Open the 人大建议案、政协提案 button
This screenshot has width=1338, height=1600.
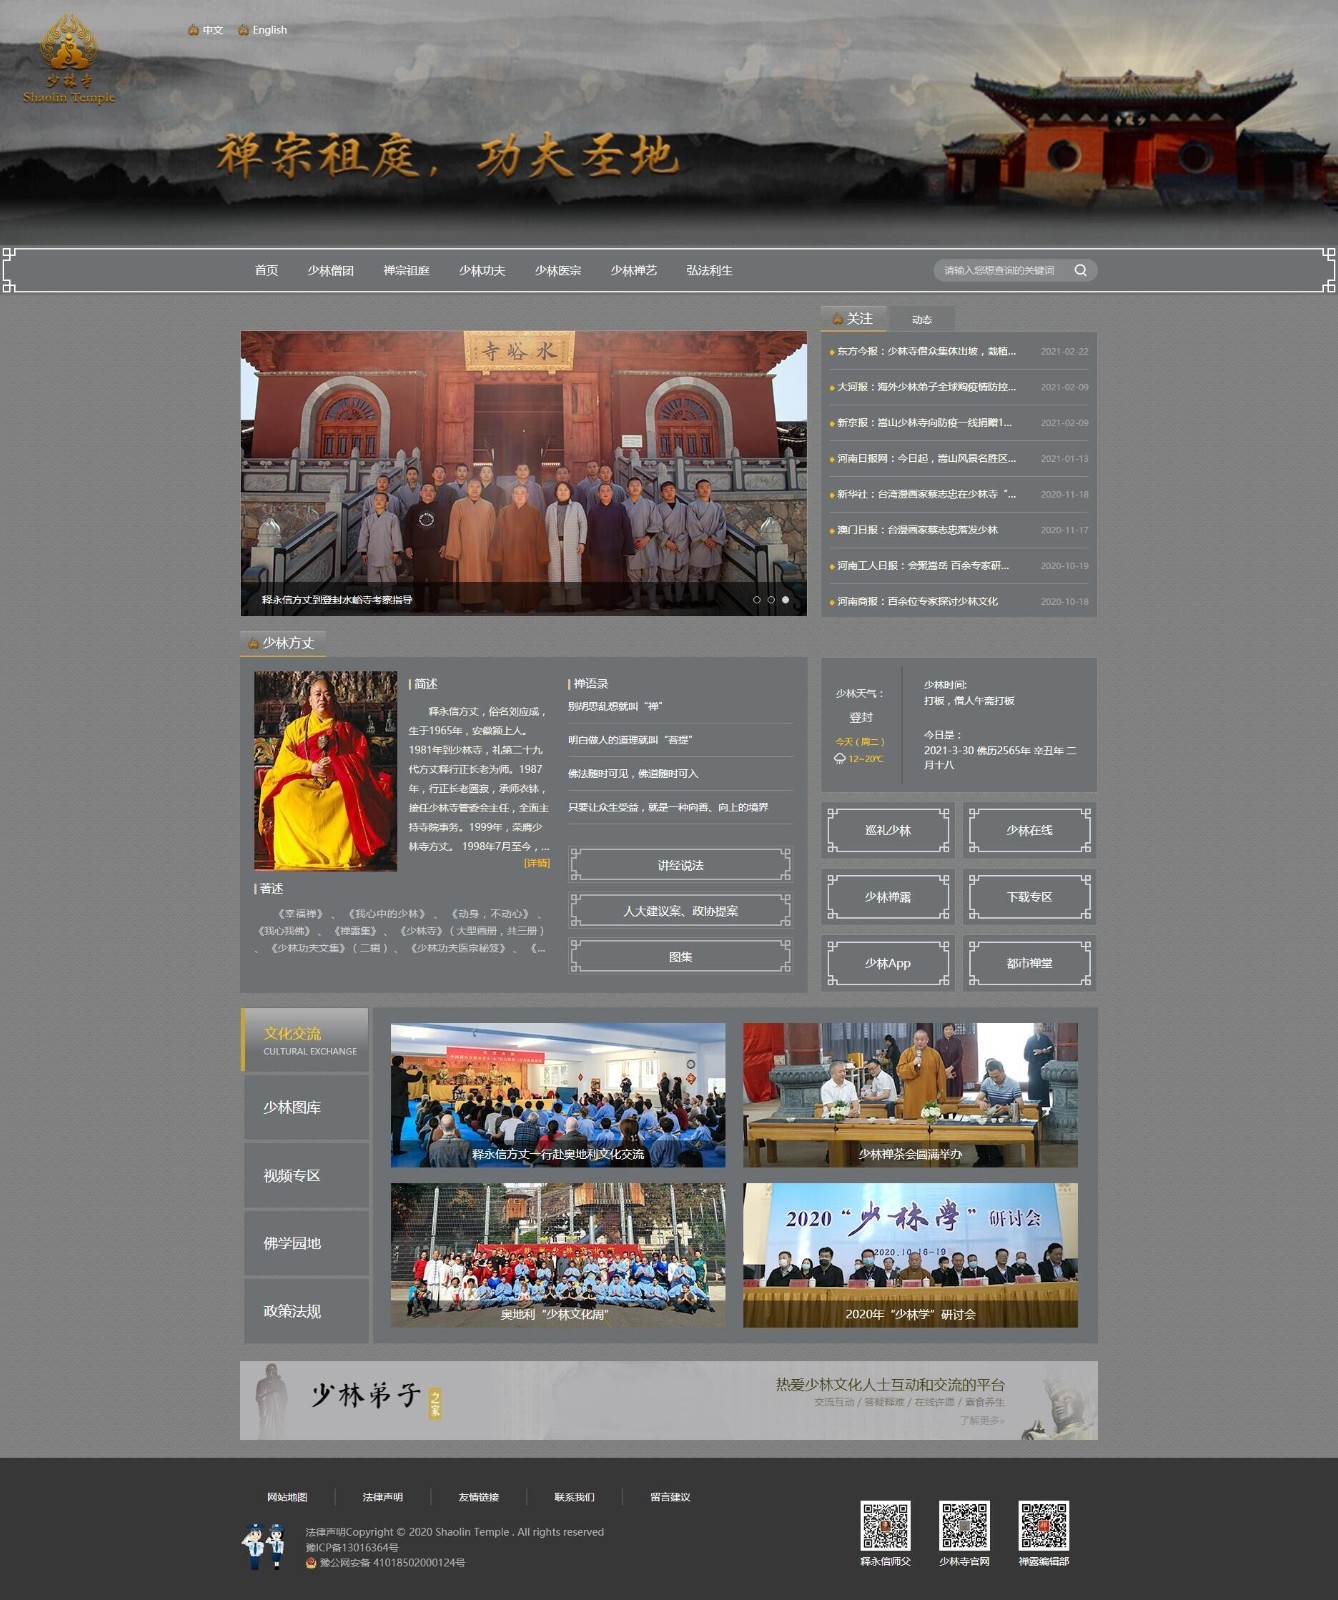[680, 911]
